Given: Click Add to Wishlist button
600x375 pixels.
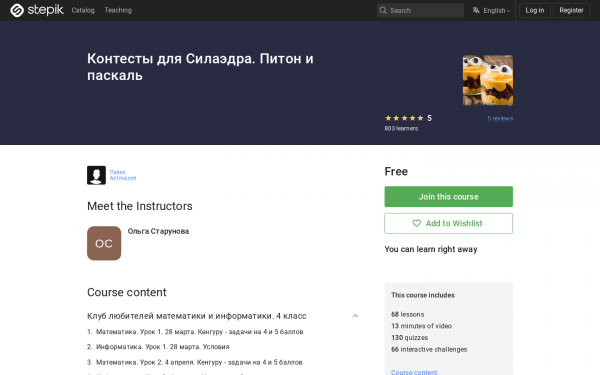Looking at the screenshot, I should (448, 223).
